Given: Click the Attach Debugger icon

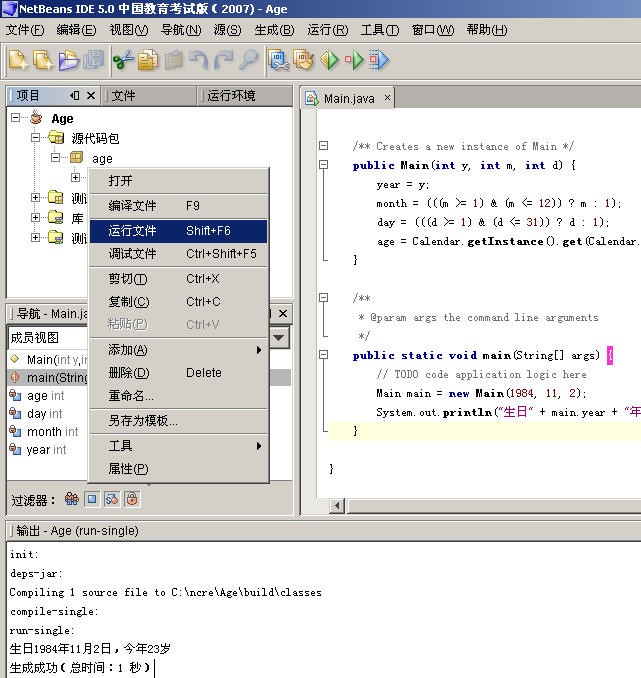Looking at the screenshot, I should pyautogui.click(x=379, y=60).
